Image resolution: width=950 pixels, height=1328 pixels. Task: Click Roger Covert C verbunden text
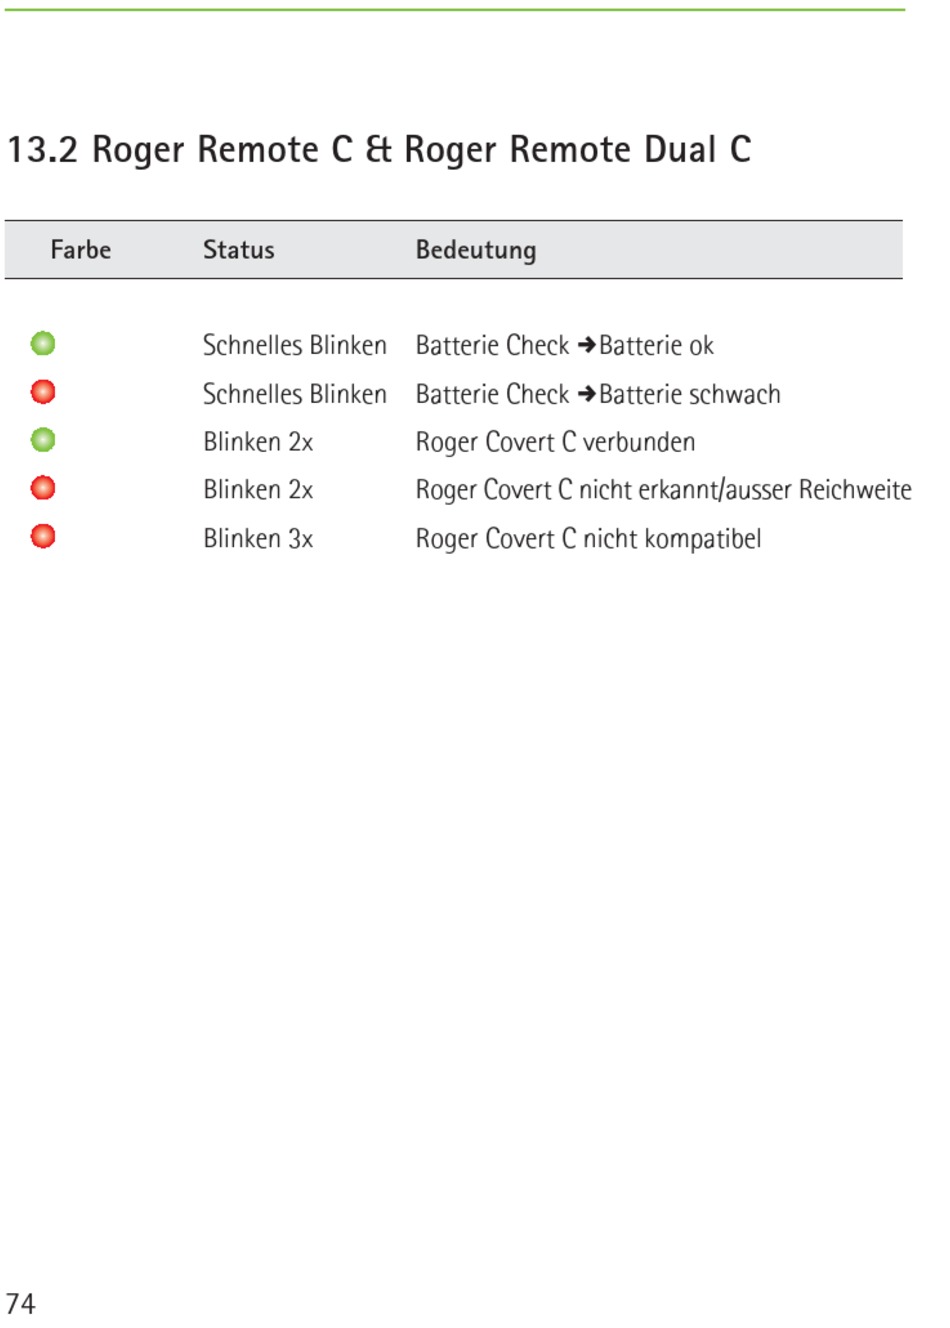(555, 442)
